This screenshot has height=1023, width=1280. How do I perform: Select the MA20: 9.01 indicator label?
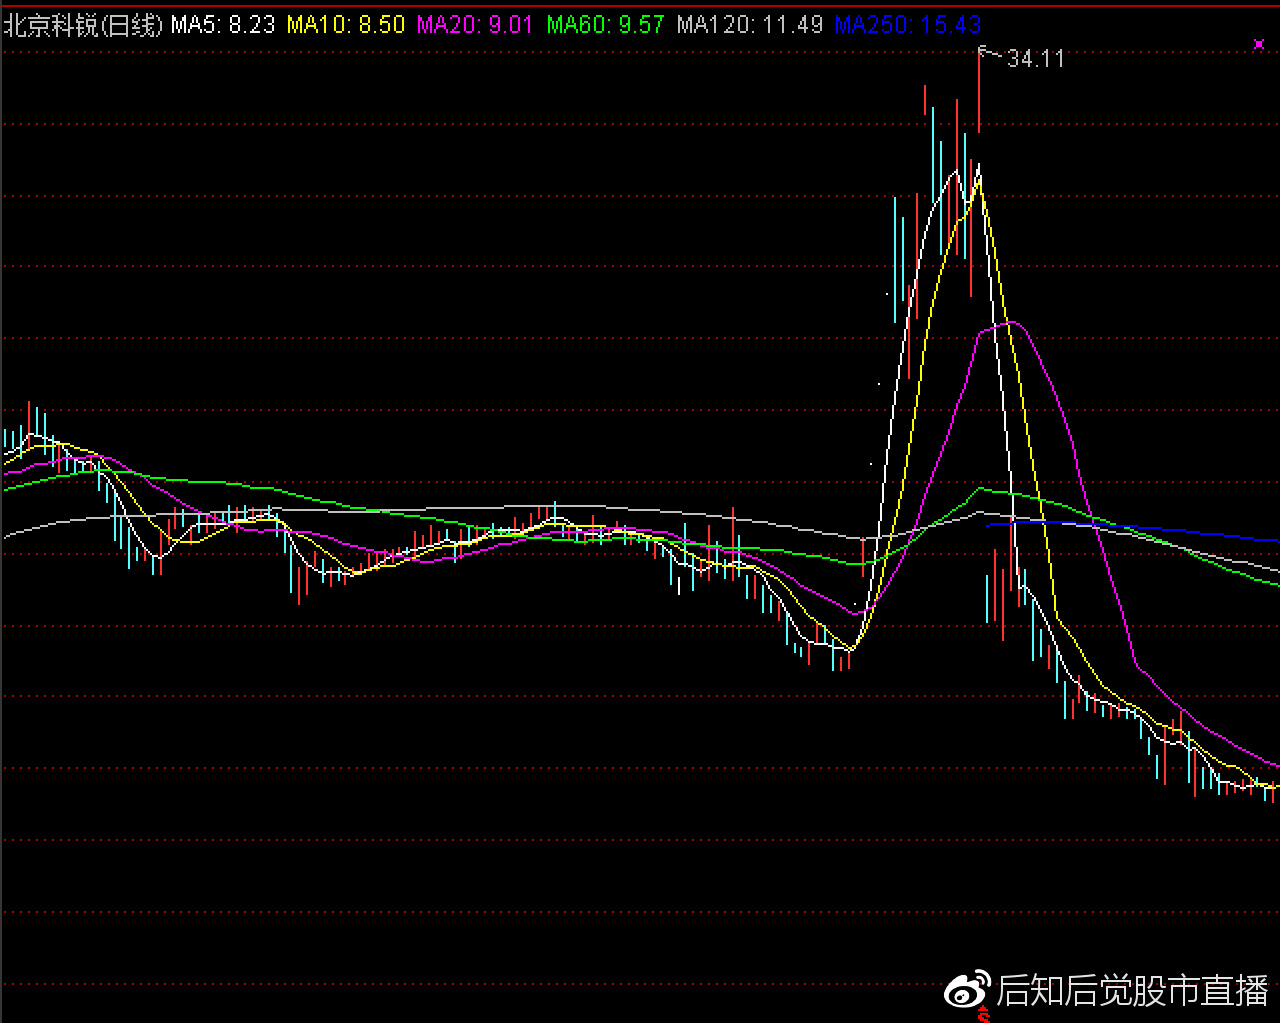(475, 25)
